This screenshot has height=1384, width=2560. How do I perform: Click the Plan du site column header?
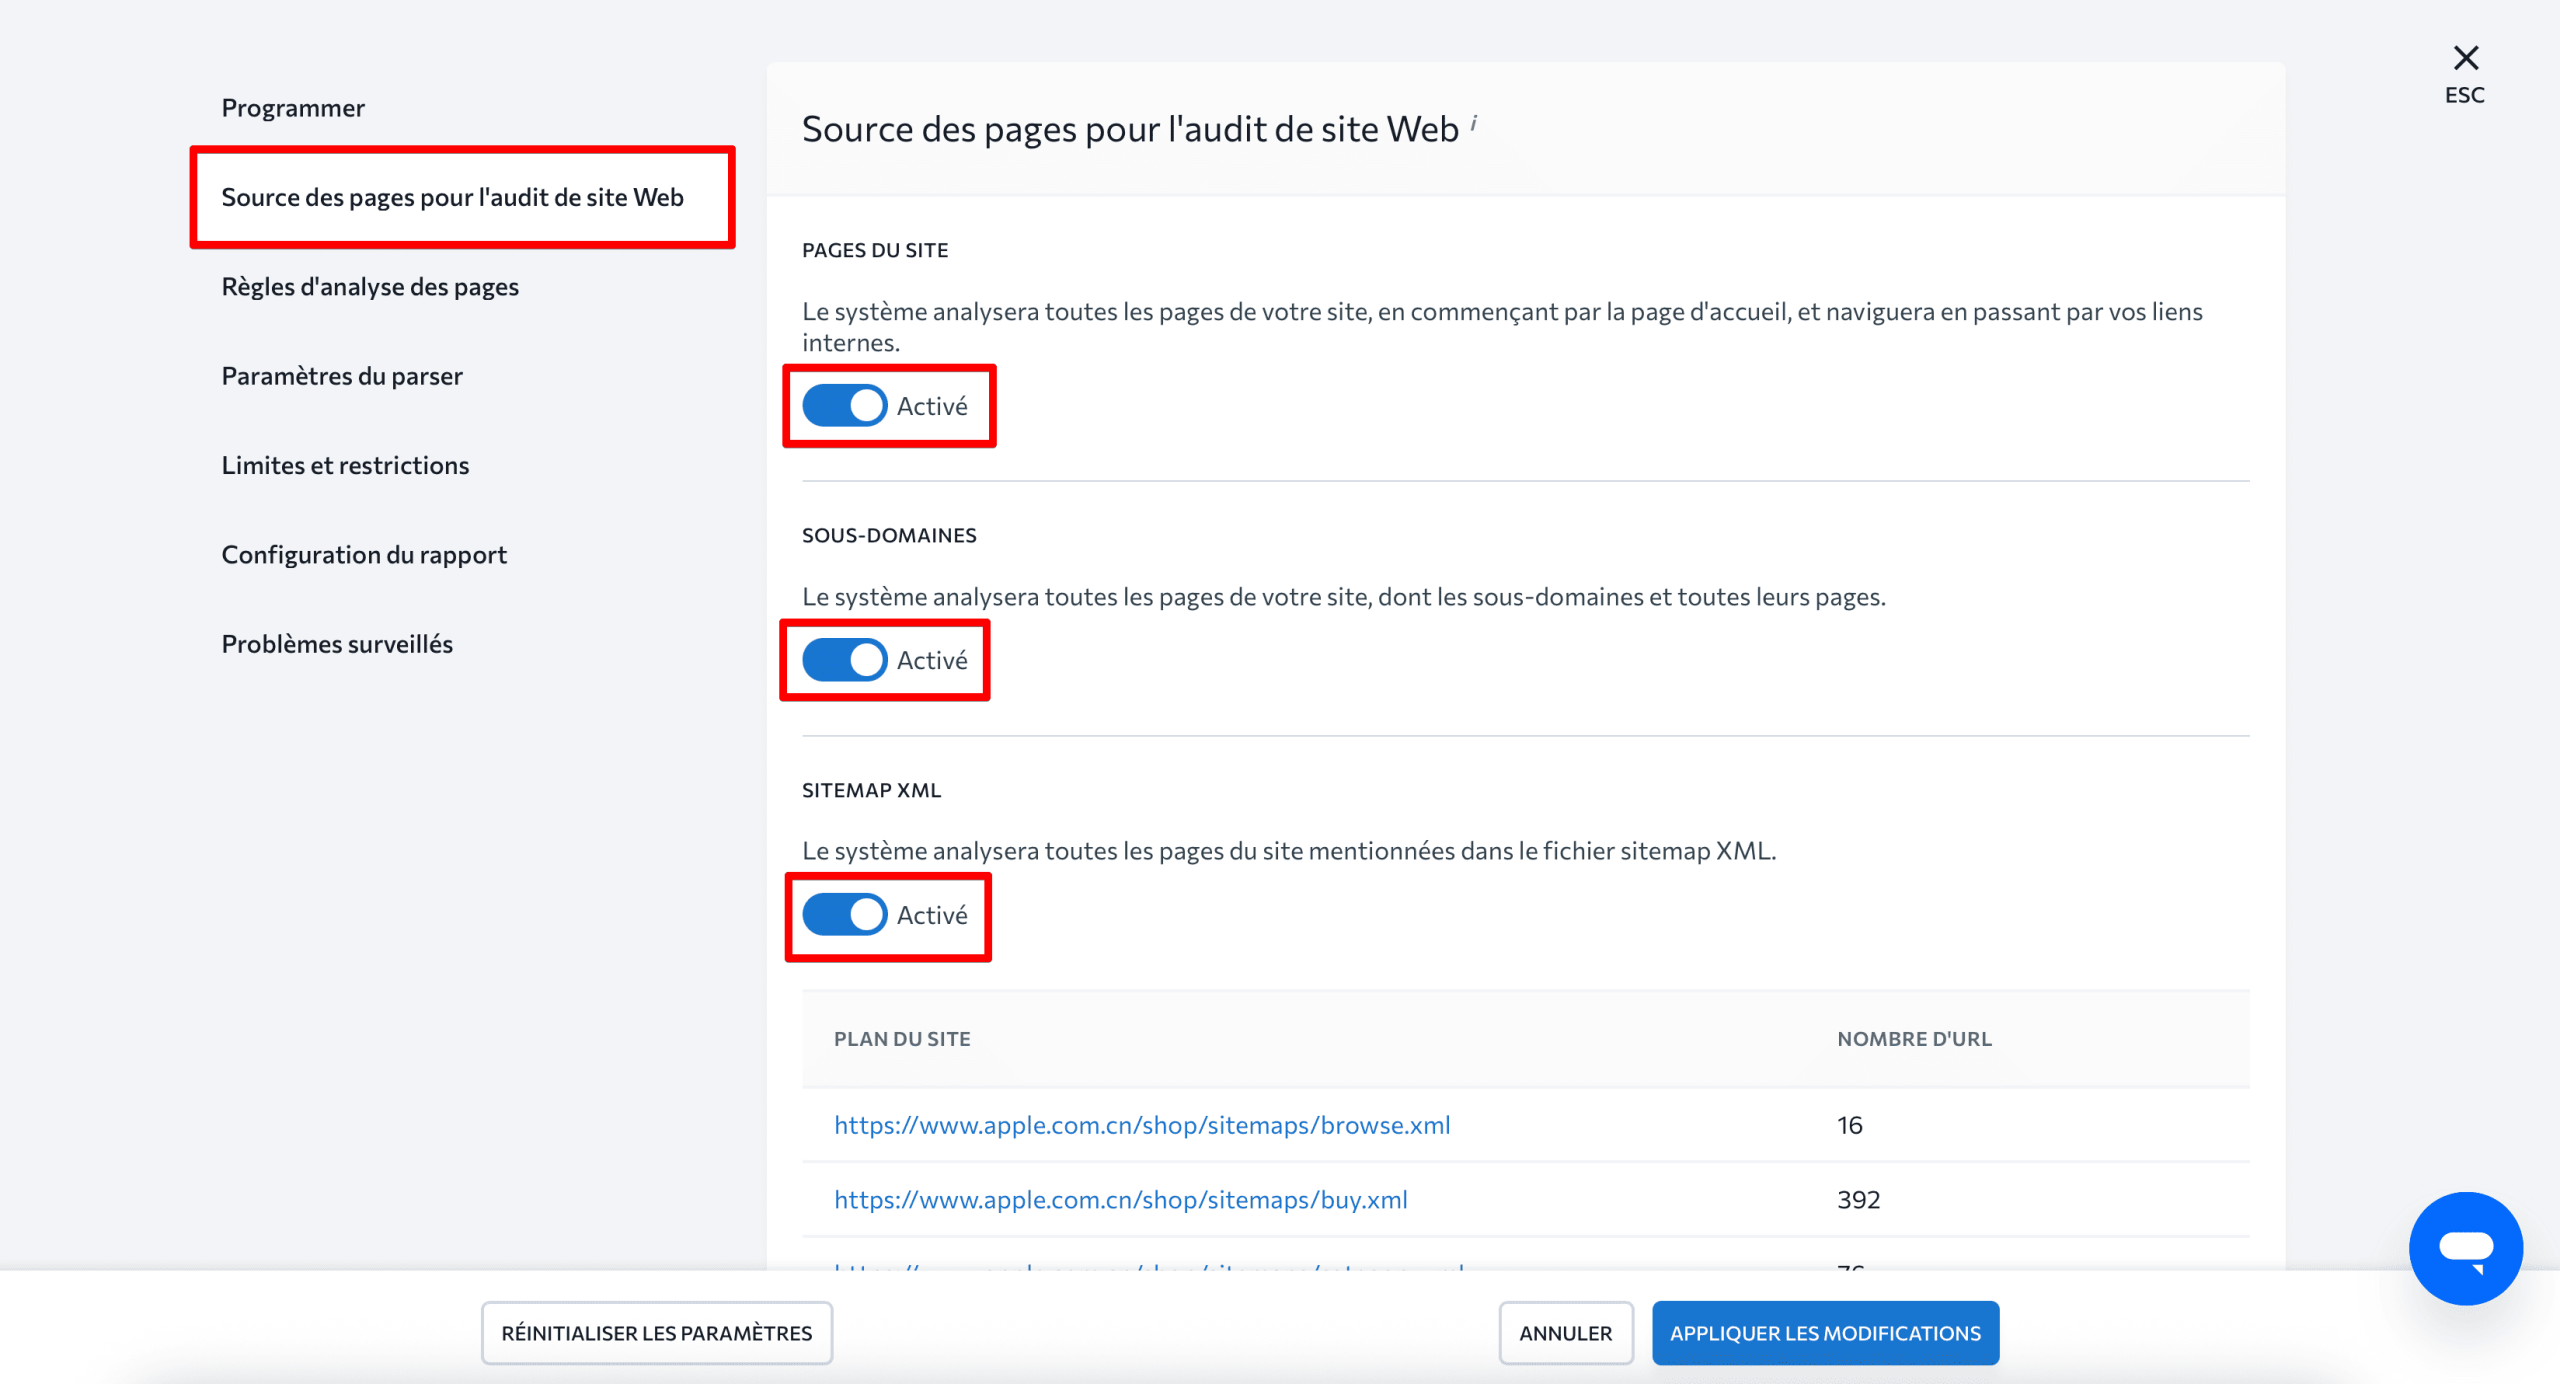(x=902, y=1039)
